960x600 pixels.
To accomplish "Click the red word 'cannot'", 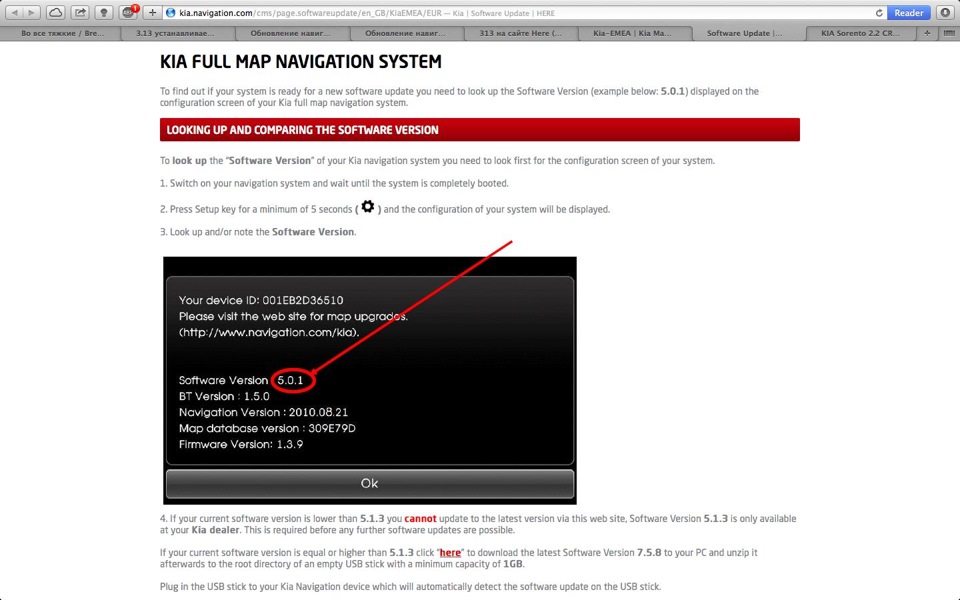I will point(420,519).
